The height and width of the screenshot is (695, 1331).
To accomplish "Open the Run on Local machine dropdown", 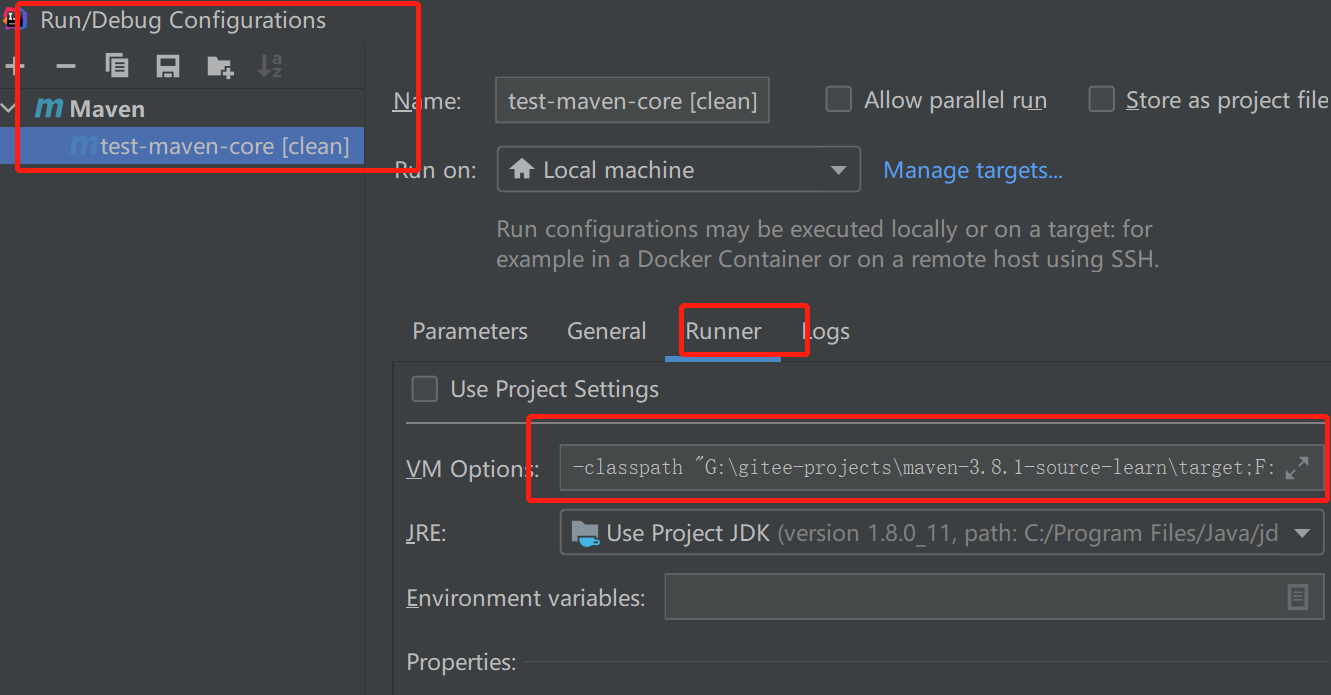I will click(679, 170).
